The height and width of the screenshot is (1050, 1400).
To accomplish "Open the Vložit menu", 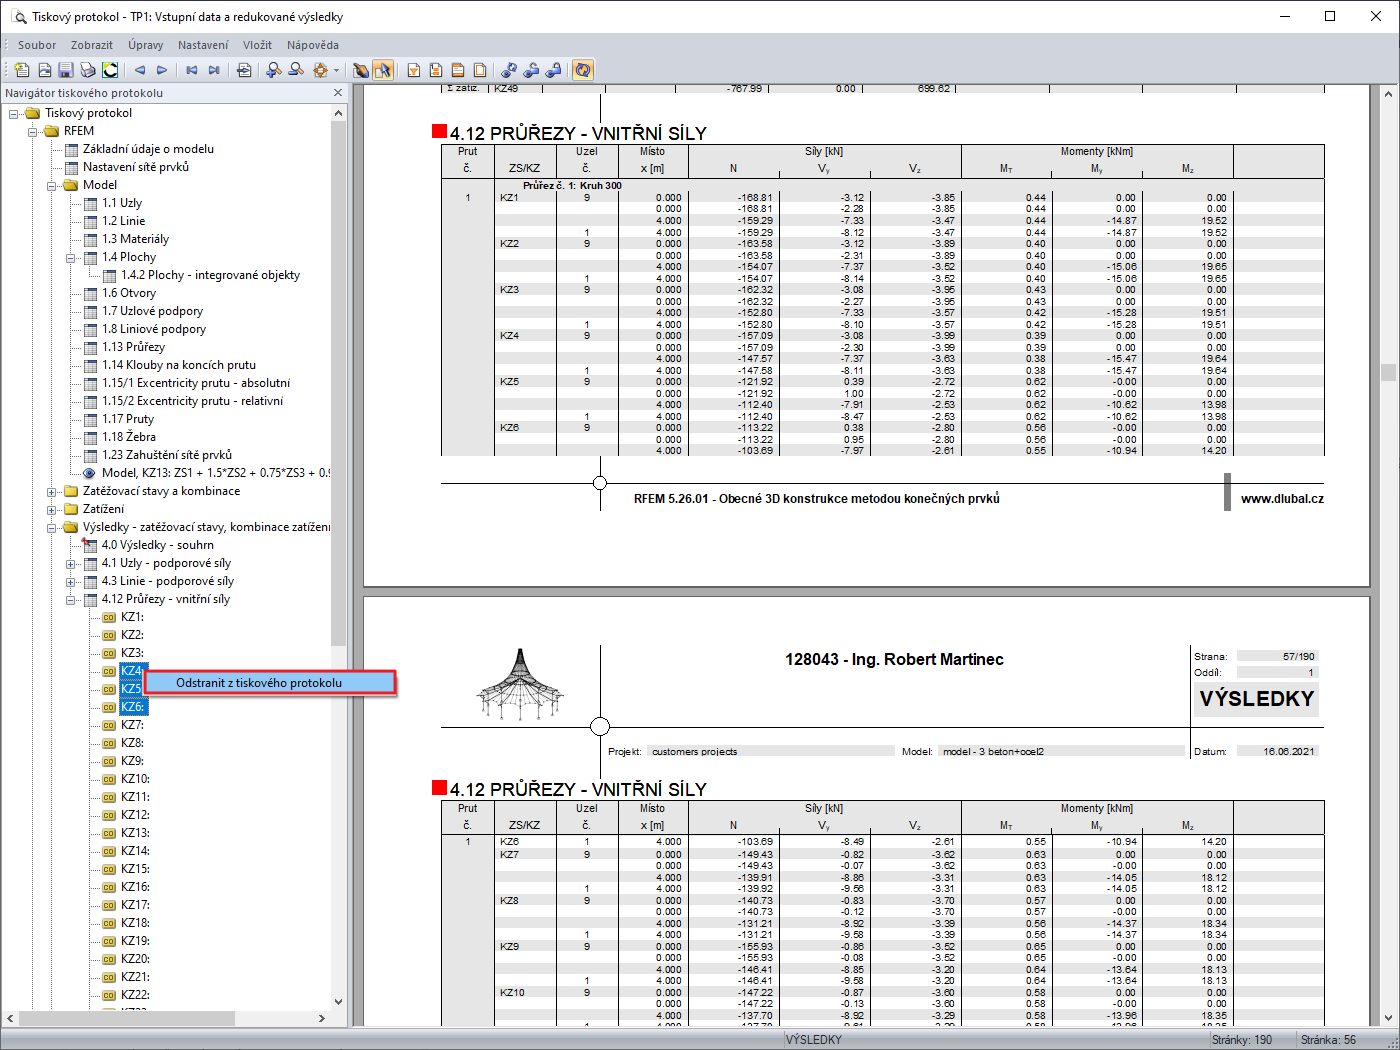I will (x=257, y=45).
